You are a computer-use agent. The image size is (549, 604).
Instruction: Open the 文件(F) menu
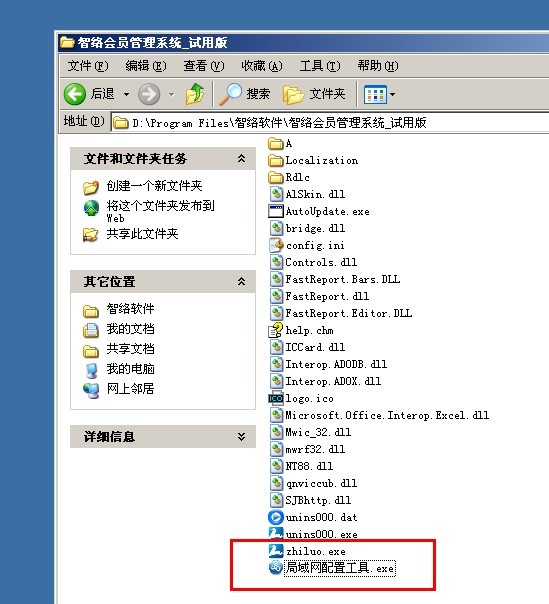[88, 66]
